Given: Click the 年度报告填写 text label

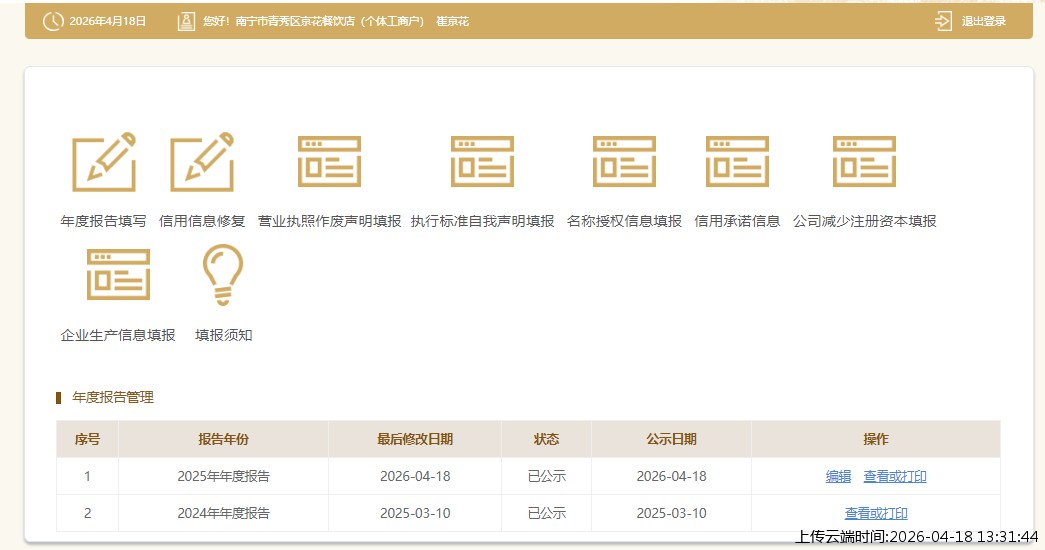Looking at the screenshot, I should 103,221.
